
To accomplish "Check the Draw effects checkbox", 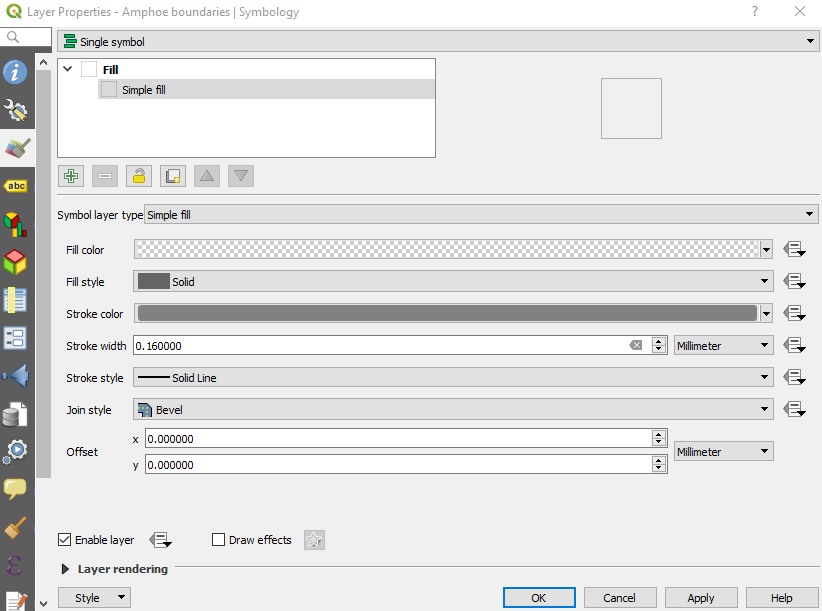I will click(219, 540).
